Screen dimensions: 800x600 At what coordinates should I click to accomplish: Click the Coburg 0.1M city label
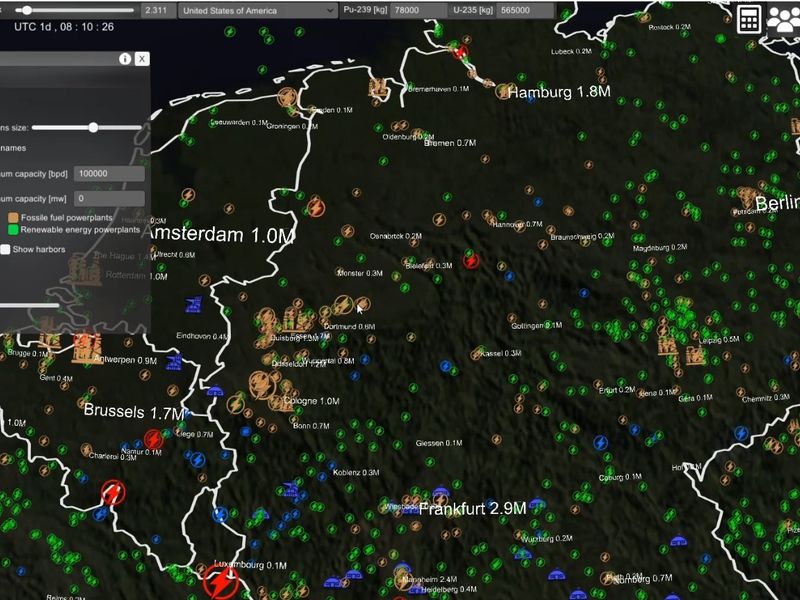coord(620,477)
